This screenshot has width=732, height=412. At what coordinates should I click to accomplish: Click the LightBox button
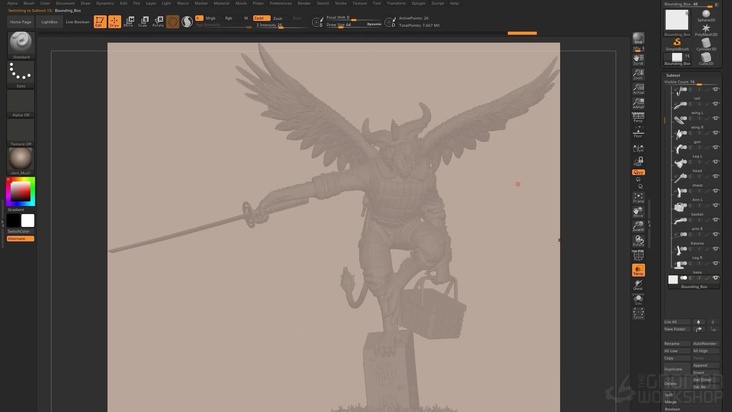pos(49,21)
